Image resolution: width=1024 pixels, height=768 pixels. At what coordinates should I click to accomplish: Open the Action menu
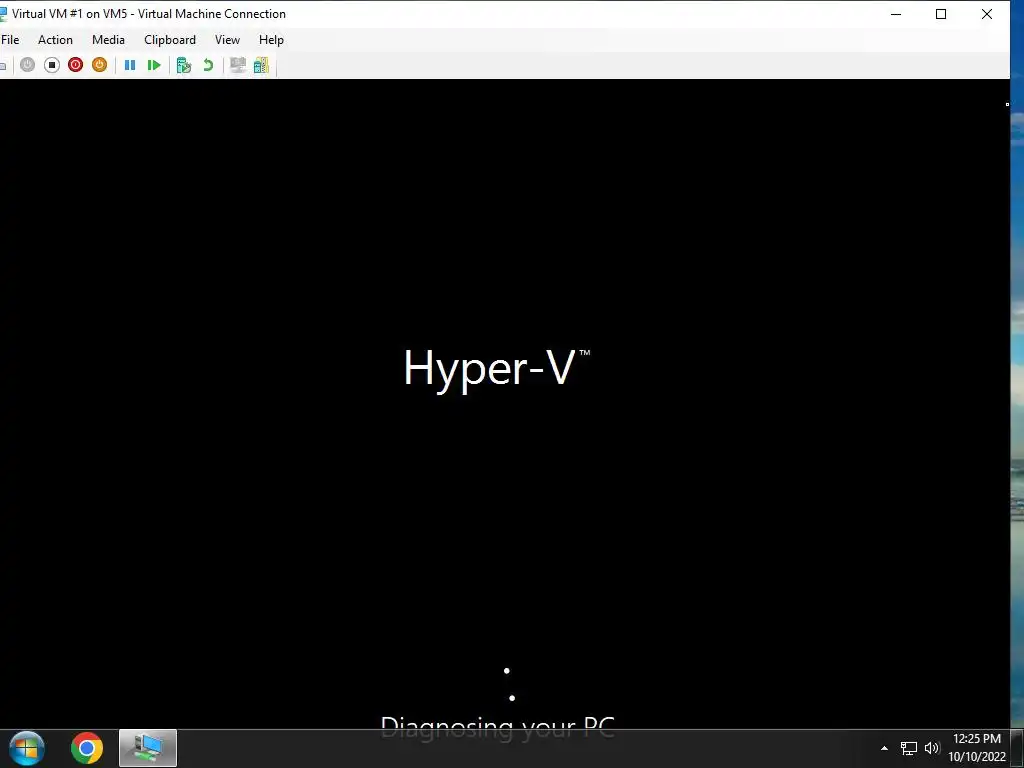(x=56, y=40)
